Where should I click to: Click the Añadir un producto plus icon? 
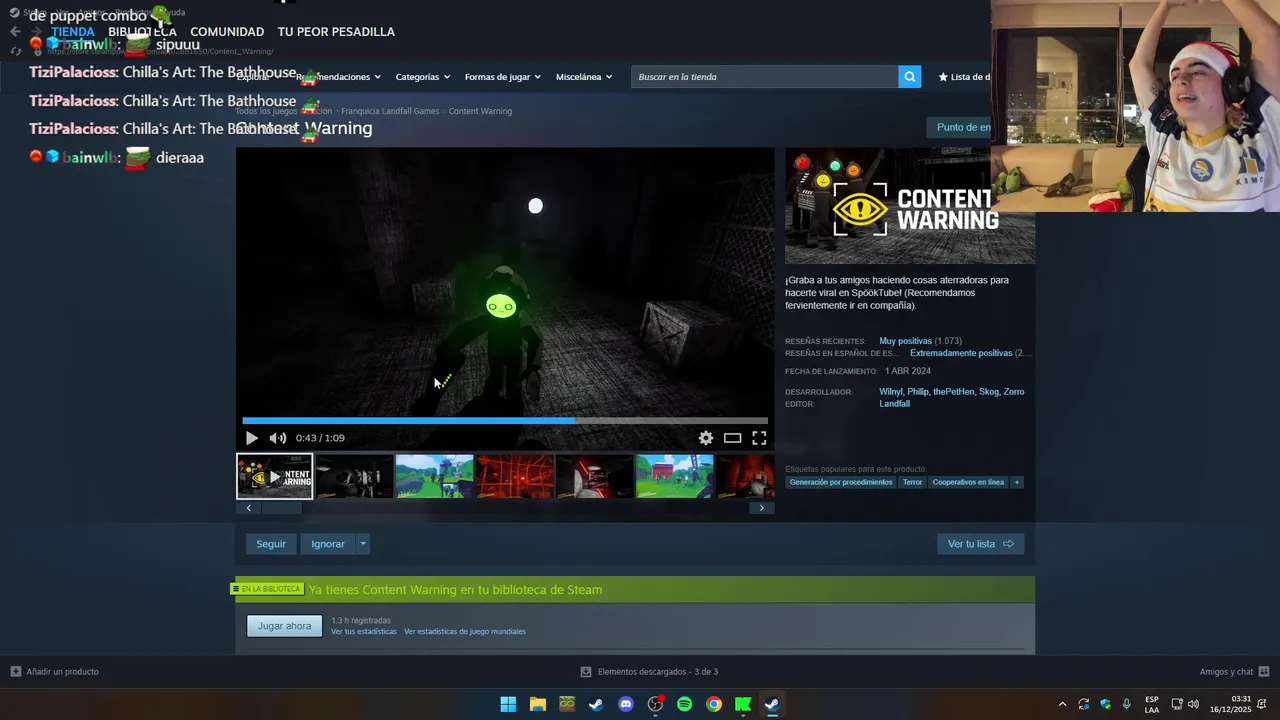[x=15, y=672]
